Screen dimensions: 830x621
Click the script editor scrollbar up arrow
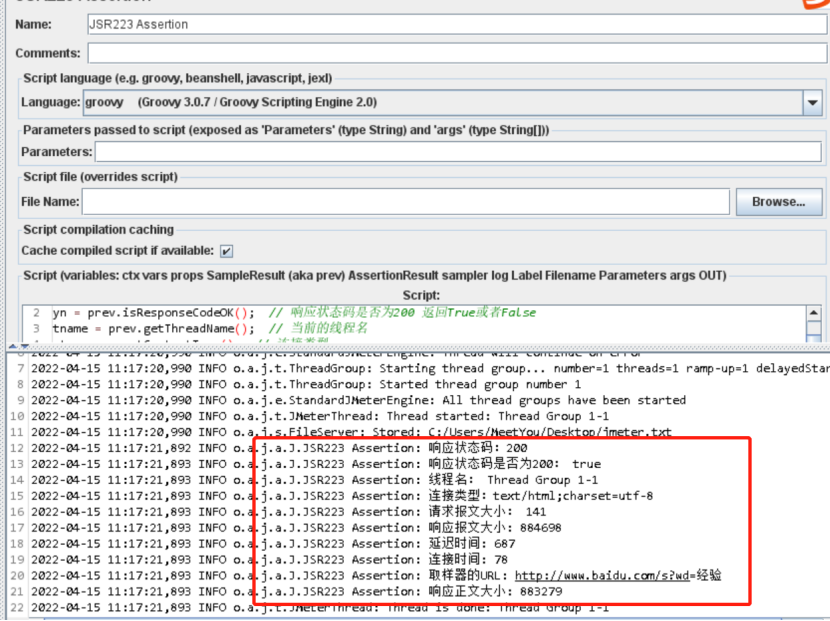pyautogui.click(x=814, y=313)
